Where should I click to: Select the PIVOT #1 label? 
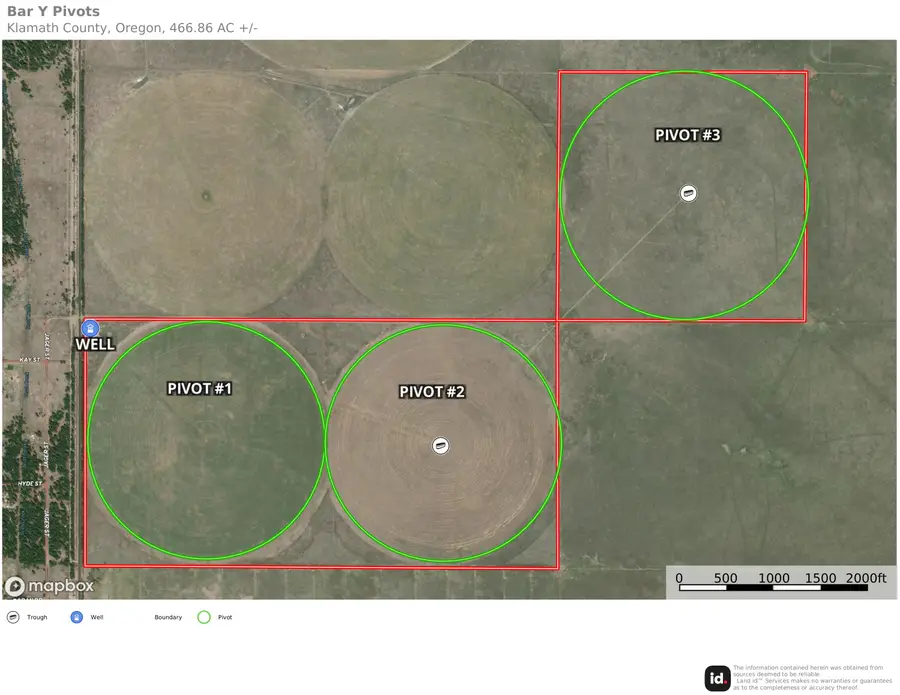click(x=200, y=387)
